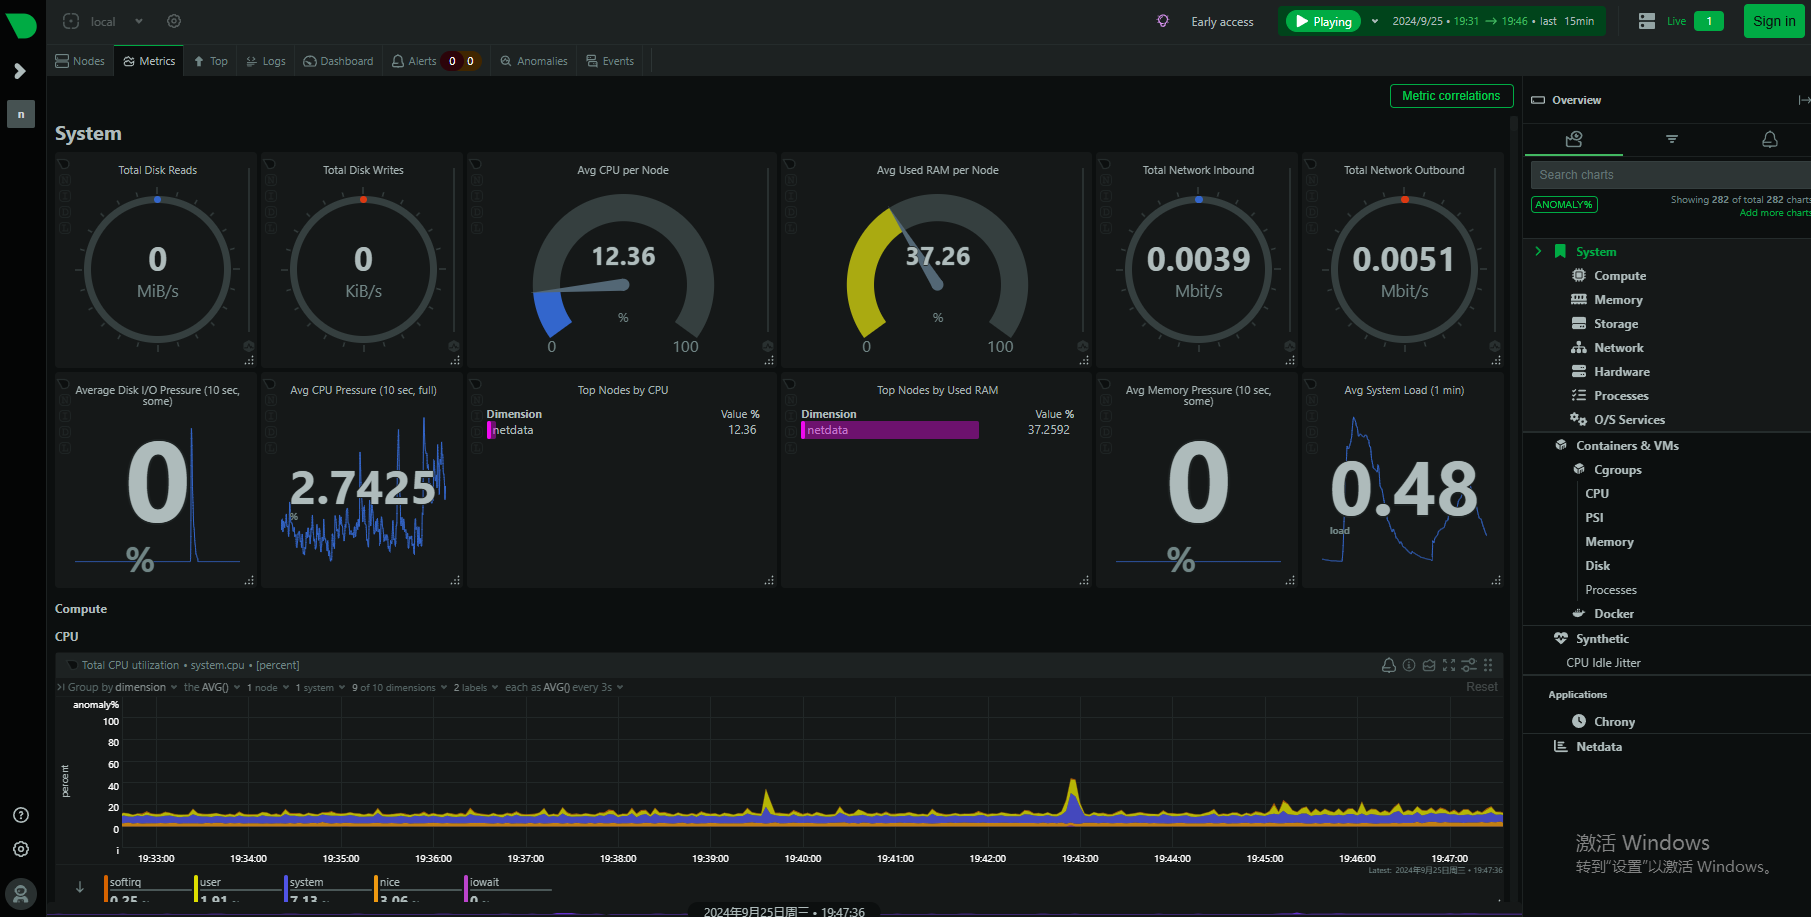The height and width of the screenshot is (917, 1811).
Task: Click the Metric correlations button
Action: [x=1451, y=96]
